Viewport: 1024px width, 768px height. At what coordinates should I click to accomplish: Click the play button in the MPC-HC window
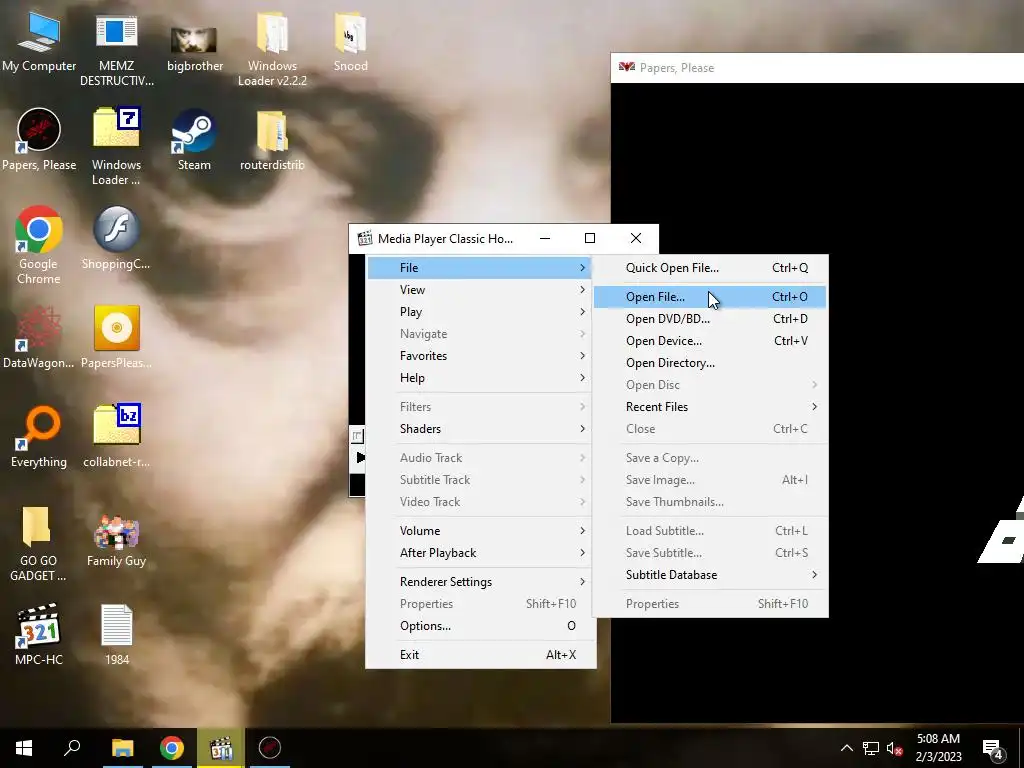[x=359, y=458]
